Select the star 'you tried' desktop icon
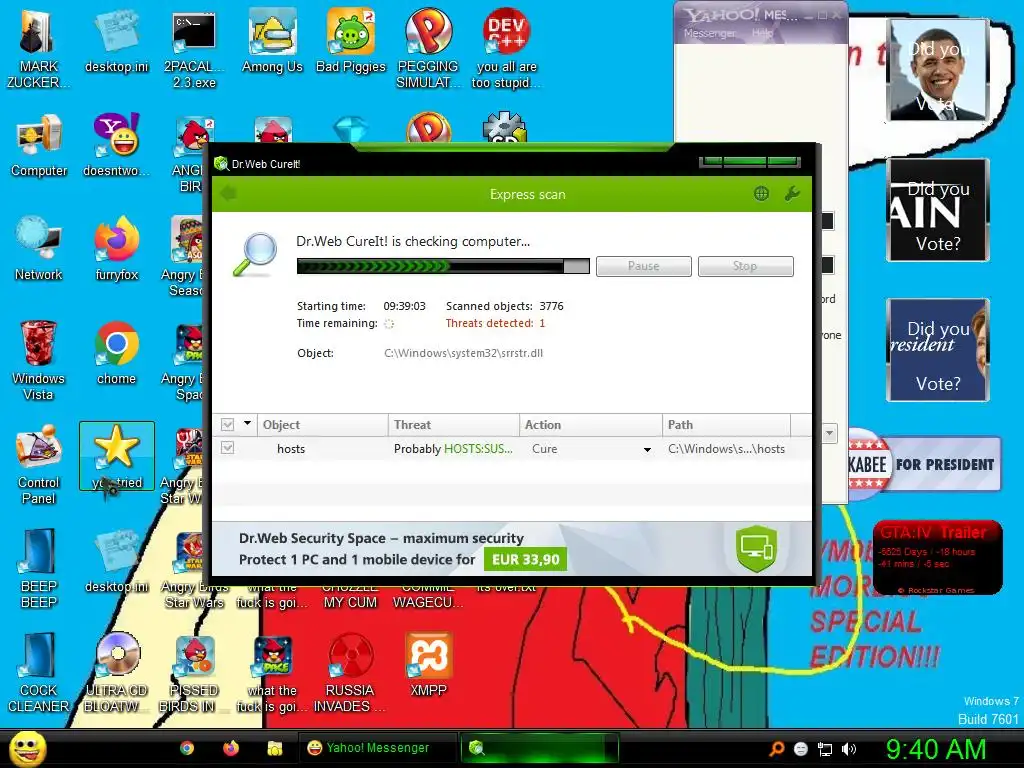The width and height of the screenshot is (1024, 768). [117, 456]
